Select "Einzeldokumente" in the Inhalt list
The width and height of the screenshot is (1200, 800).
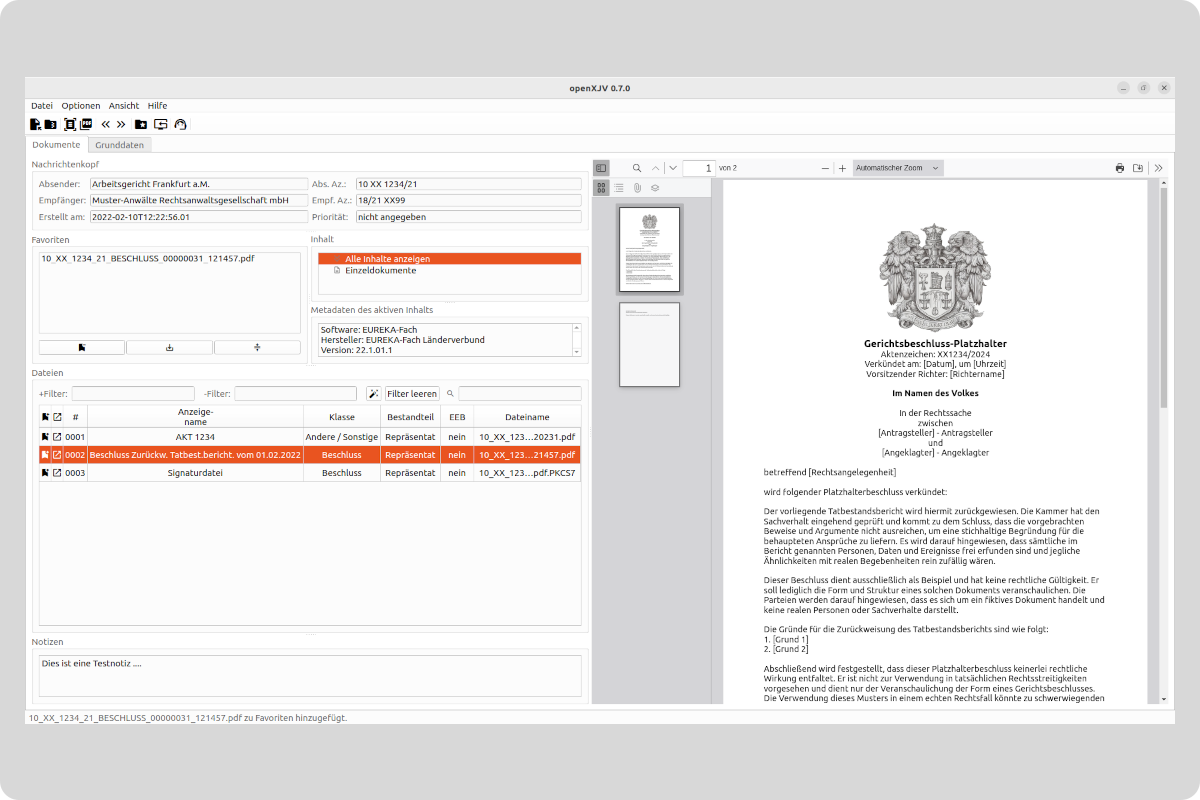(381, 269)
